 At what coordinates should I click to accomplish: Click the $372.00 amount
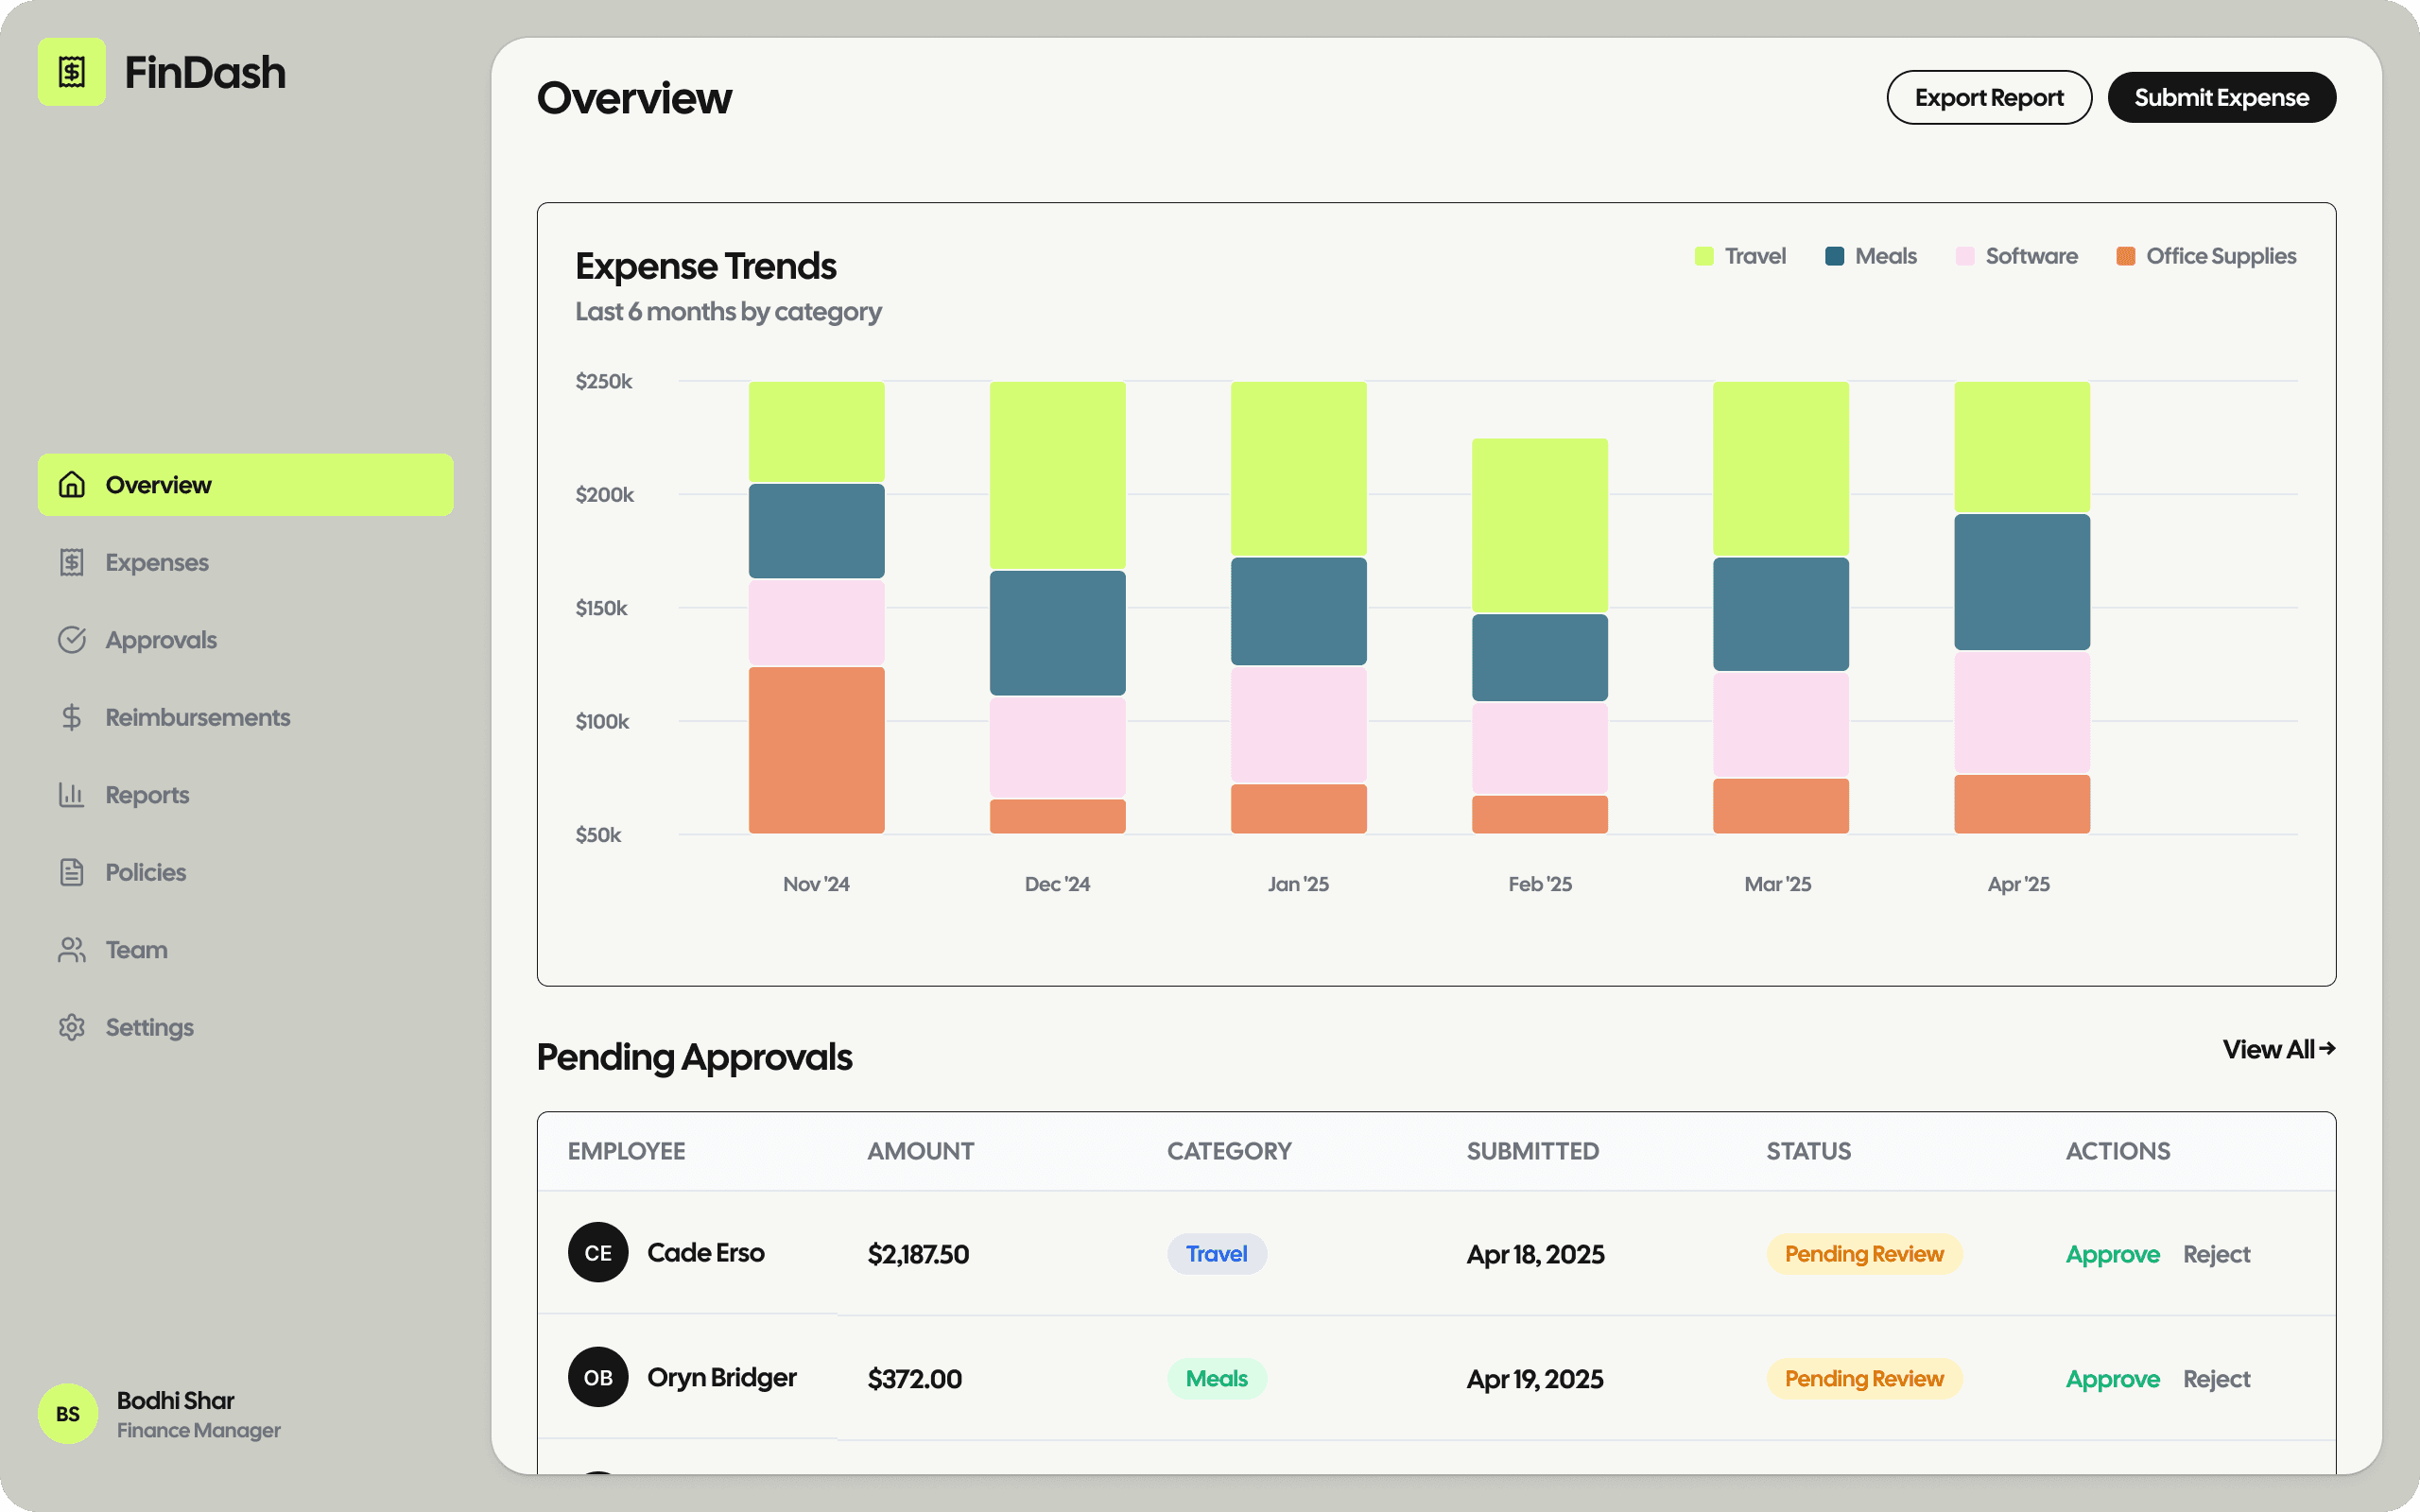[x=914, y=1379]
